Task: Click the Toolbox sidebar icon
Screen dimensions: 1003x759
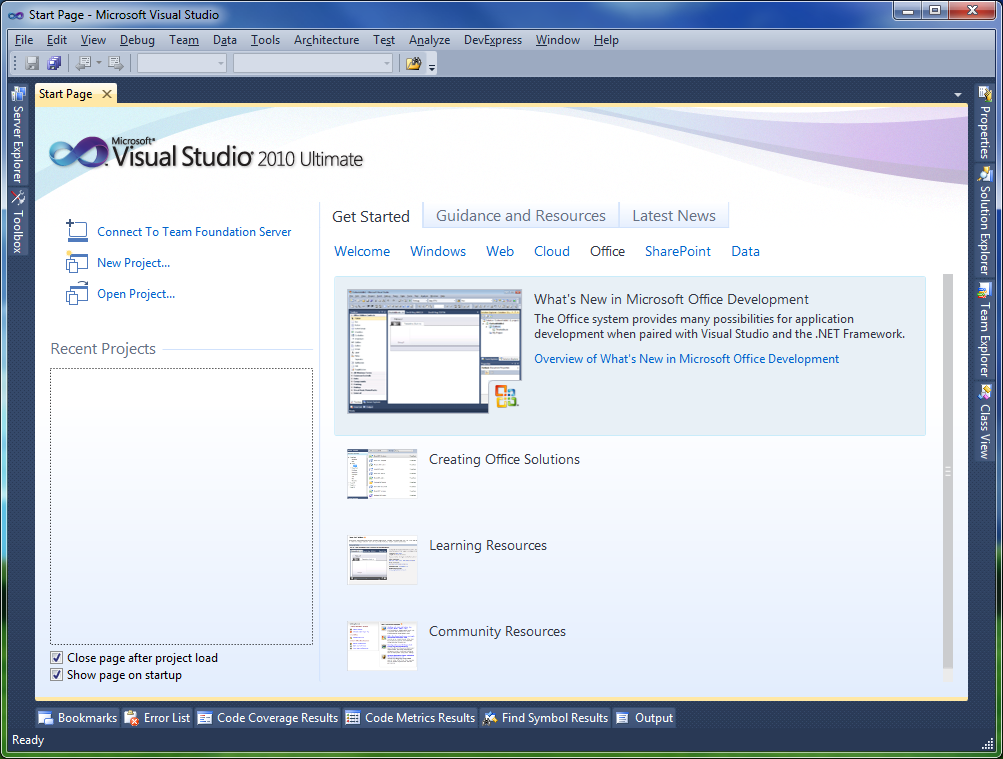Action: [x=18, y=198]
